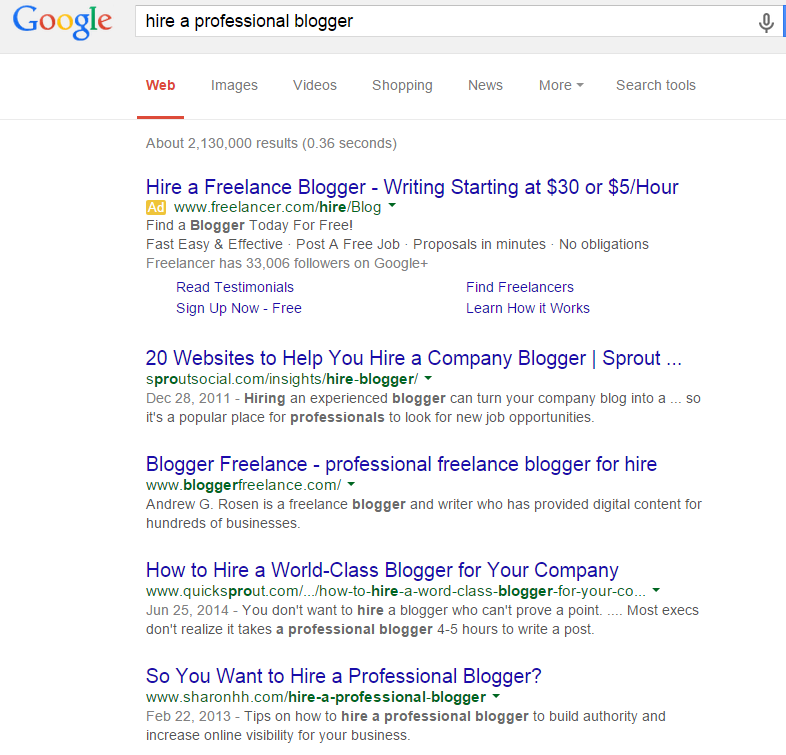This screenshot has height=755, width=786.
Task: Open Search tools options
Action: [x=655, y=85]
